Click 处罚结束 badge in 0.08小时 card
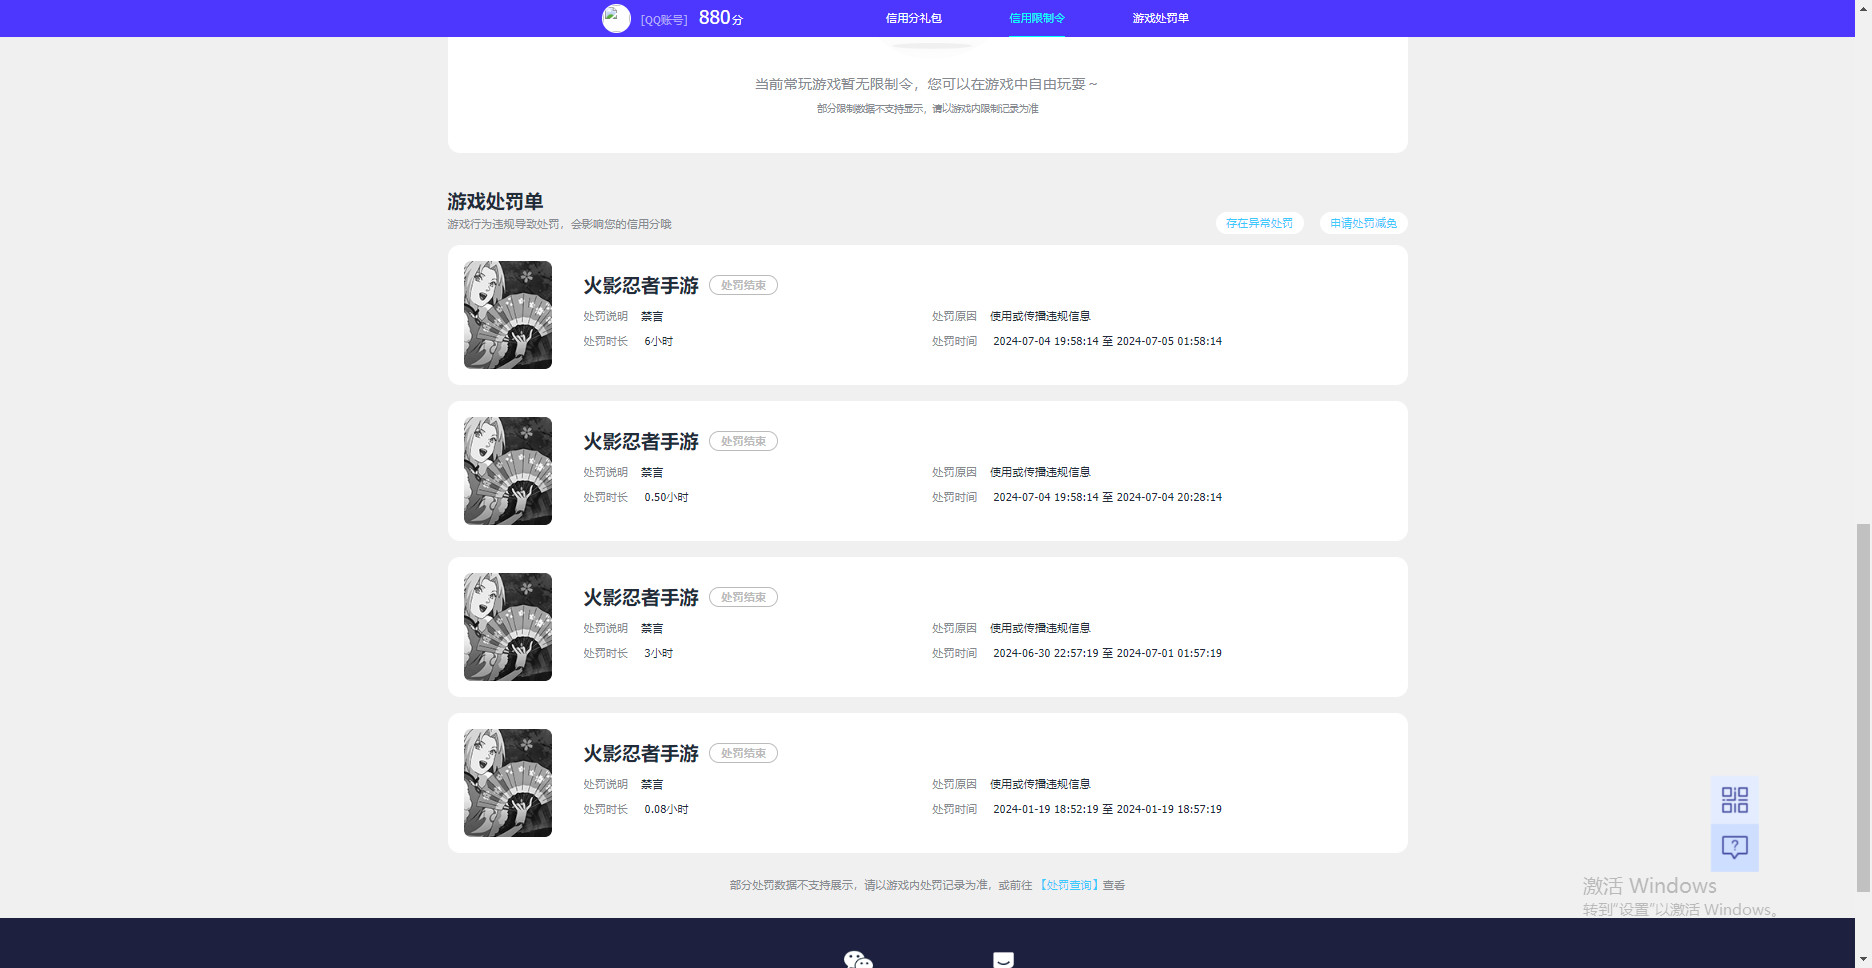 pos(743,753)
